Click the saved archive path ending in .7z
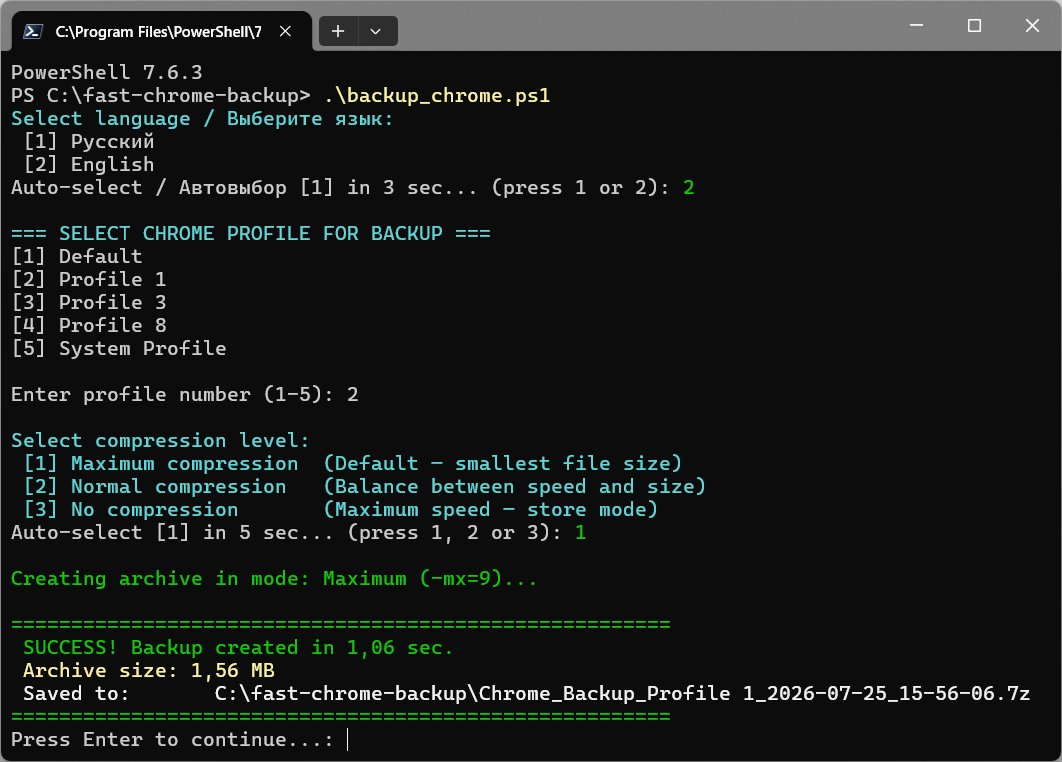1062x762 pixels. coord(622,694)
